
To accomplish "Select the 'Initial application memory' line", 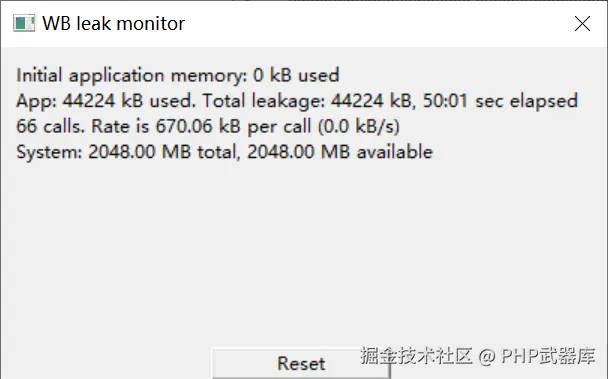I will pos(178,75).
